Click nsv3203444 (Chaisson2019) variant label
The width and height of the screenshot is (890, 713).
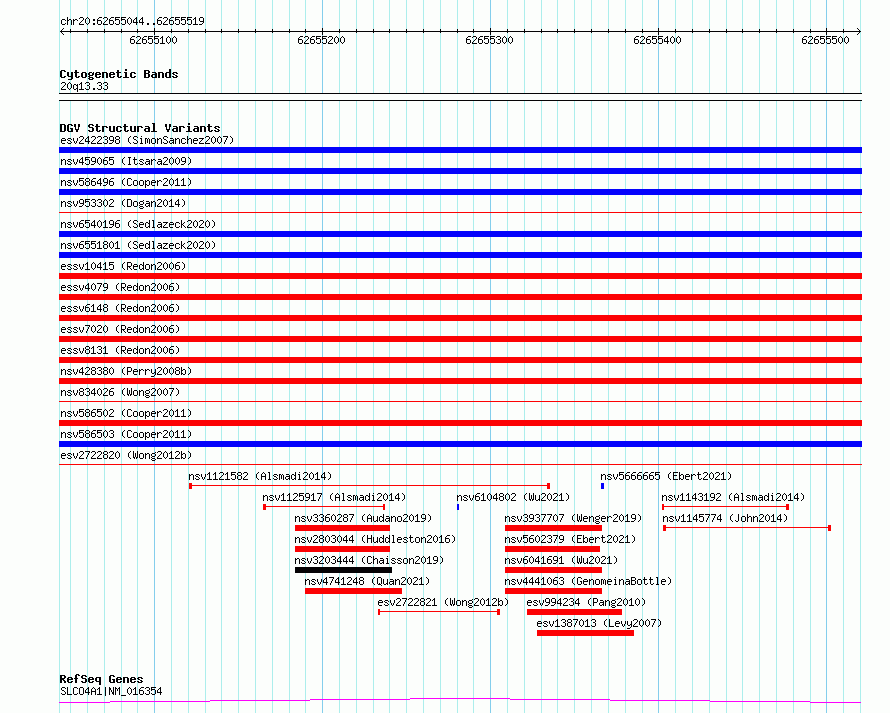pos(369,560)
